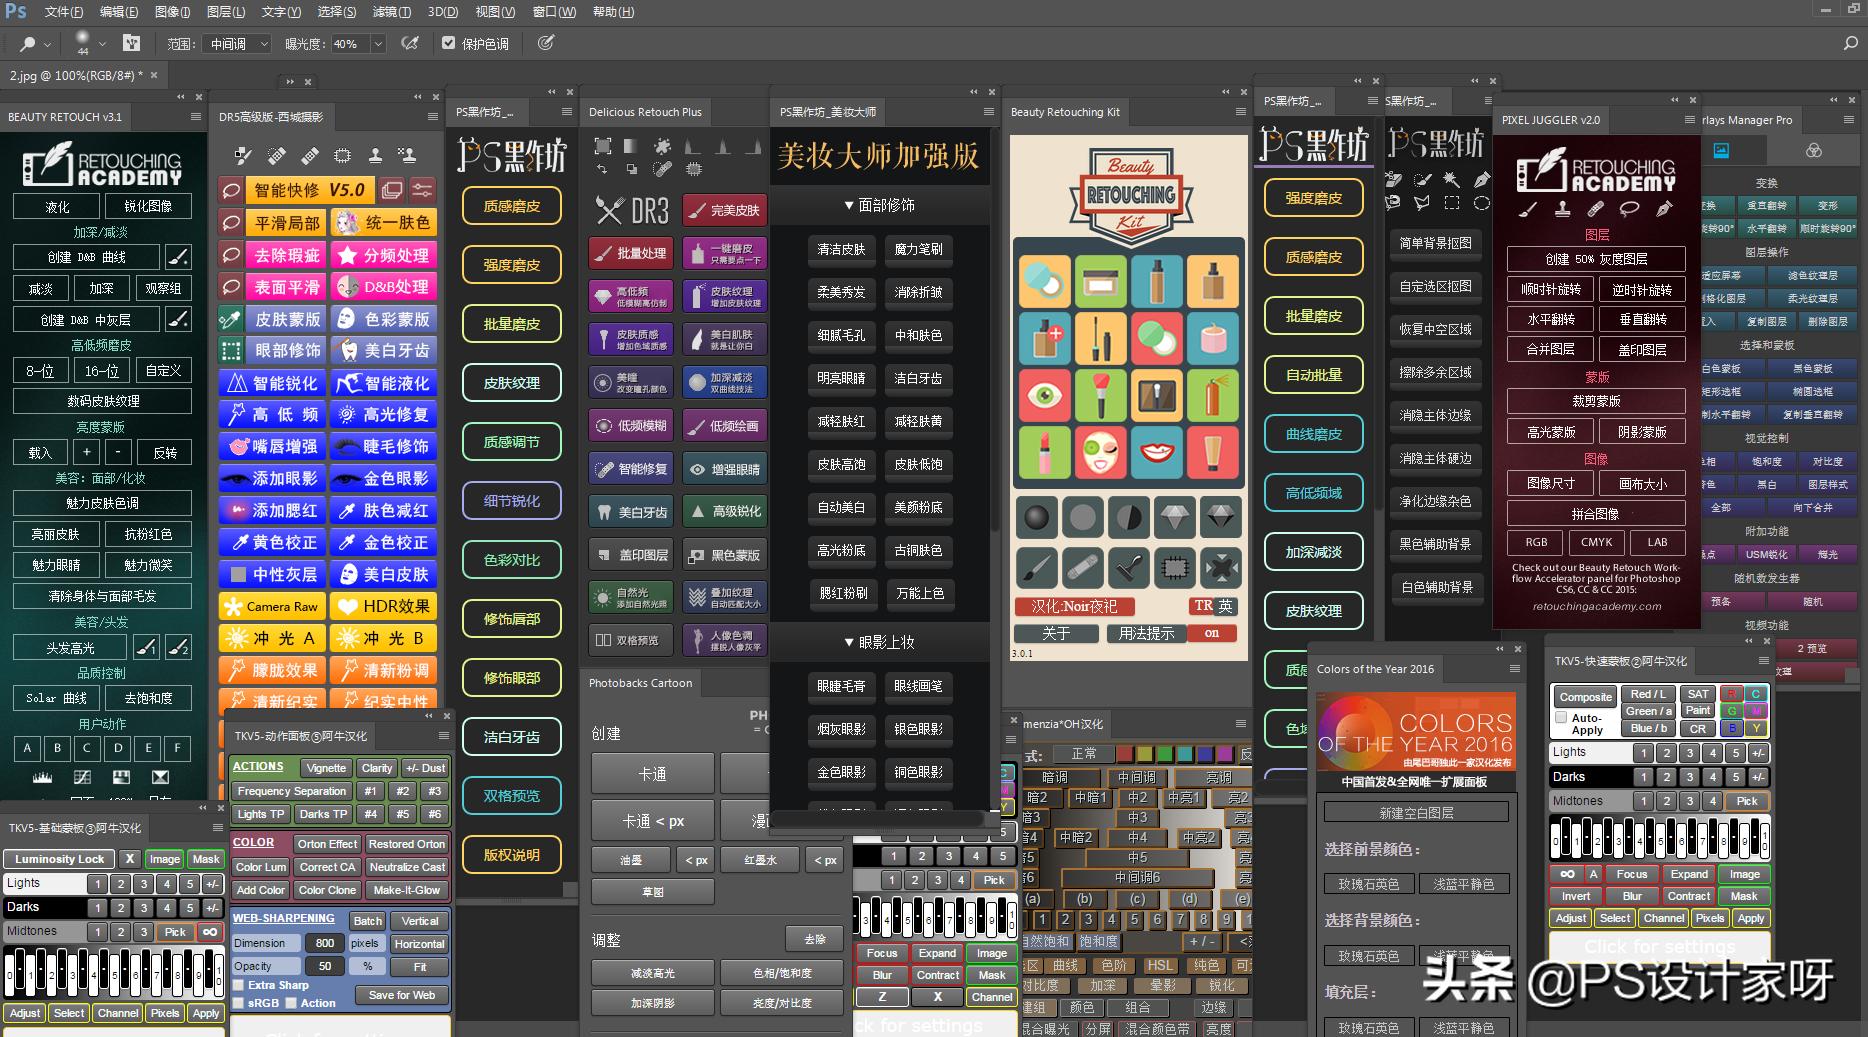Toggle Luminosity Lock in TKV5 basic panel

coord(60,859)
